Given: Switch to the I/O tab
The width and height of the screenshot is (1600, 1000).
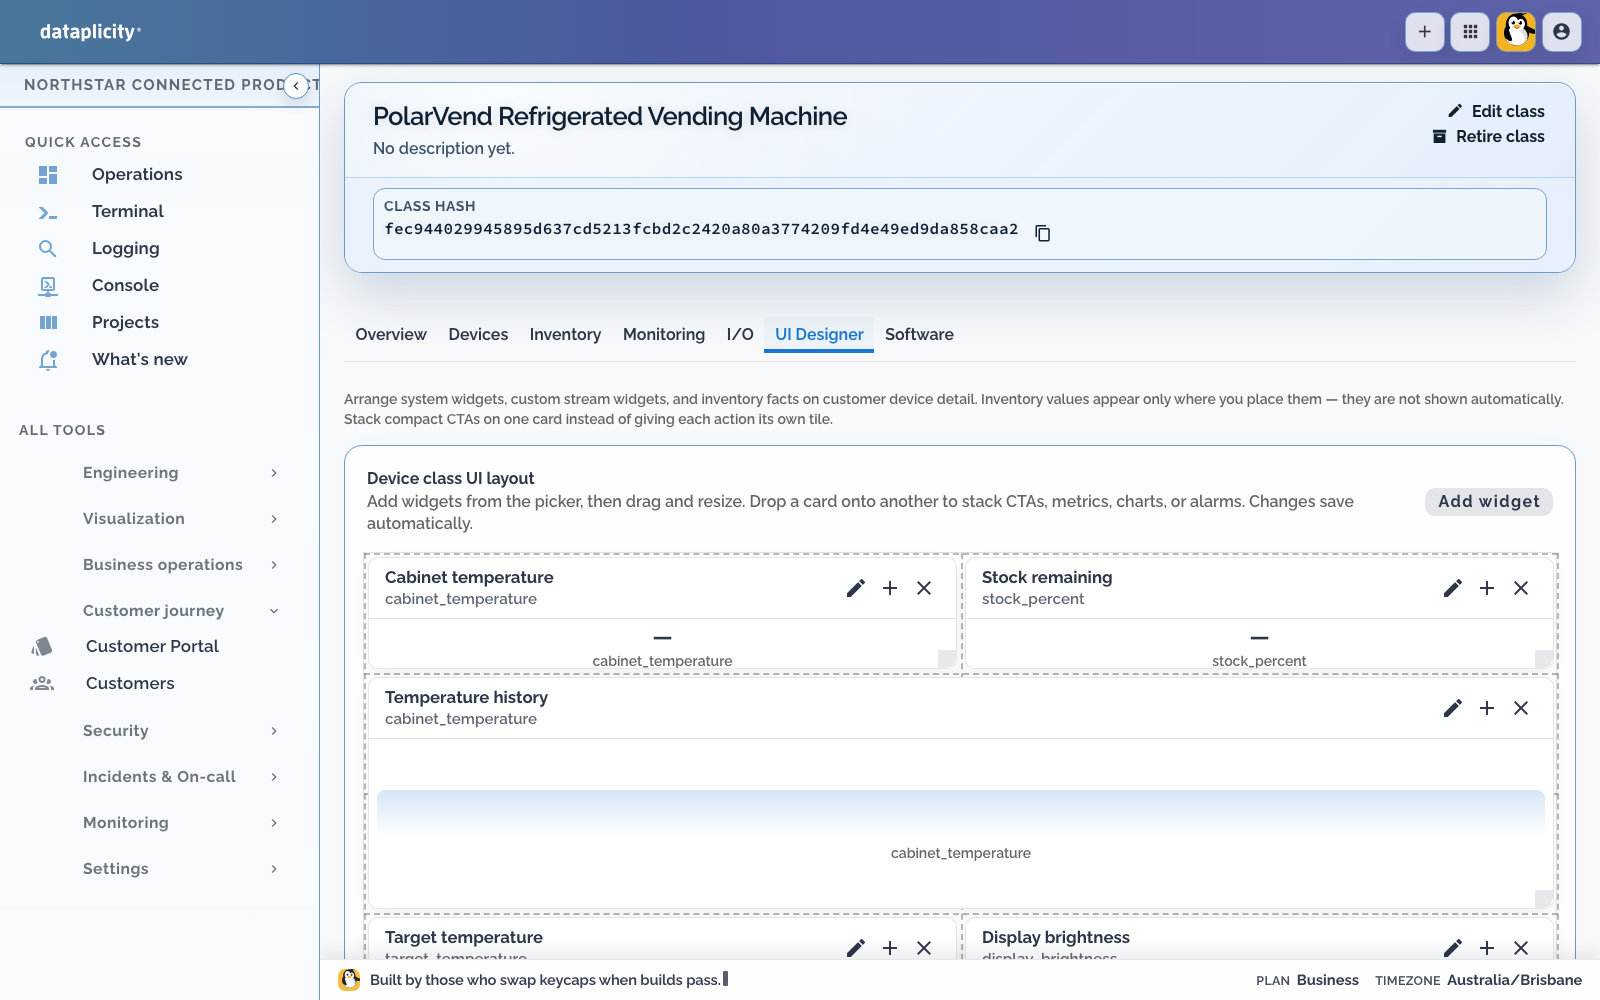Looking at the screenshot, I should click(740, 334).
